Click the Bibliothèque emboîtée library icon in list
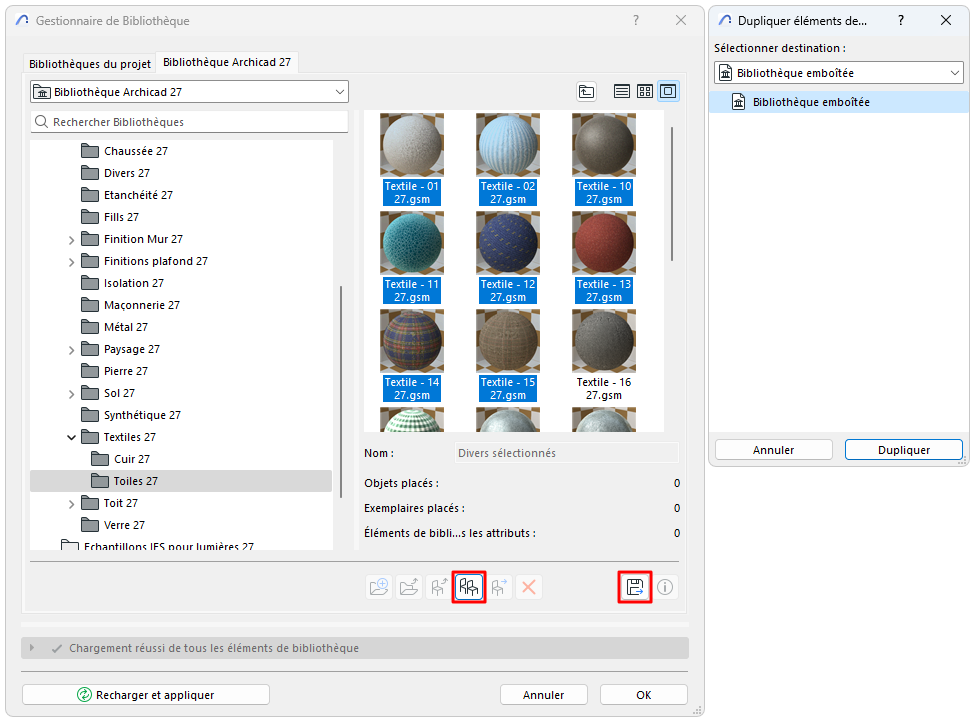Image resolution: width=972 pixels, height=722 pixels. [738, 102]
